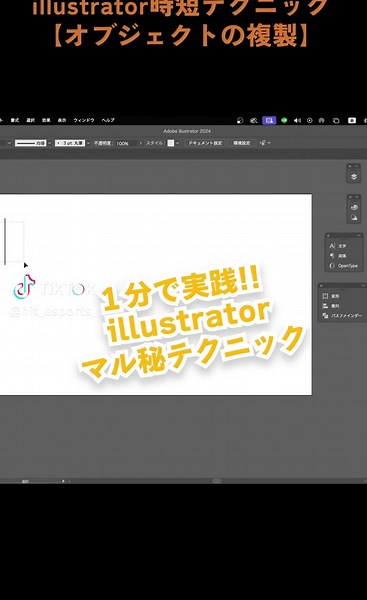The width and height of the screenshot is (367, 600).
Task: Expand the 3 pt. 丸筆 brush dropdown
Action: coord(88,143)
